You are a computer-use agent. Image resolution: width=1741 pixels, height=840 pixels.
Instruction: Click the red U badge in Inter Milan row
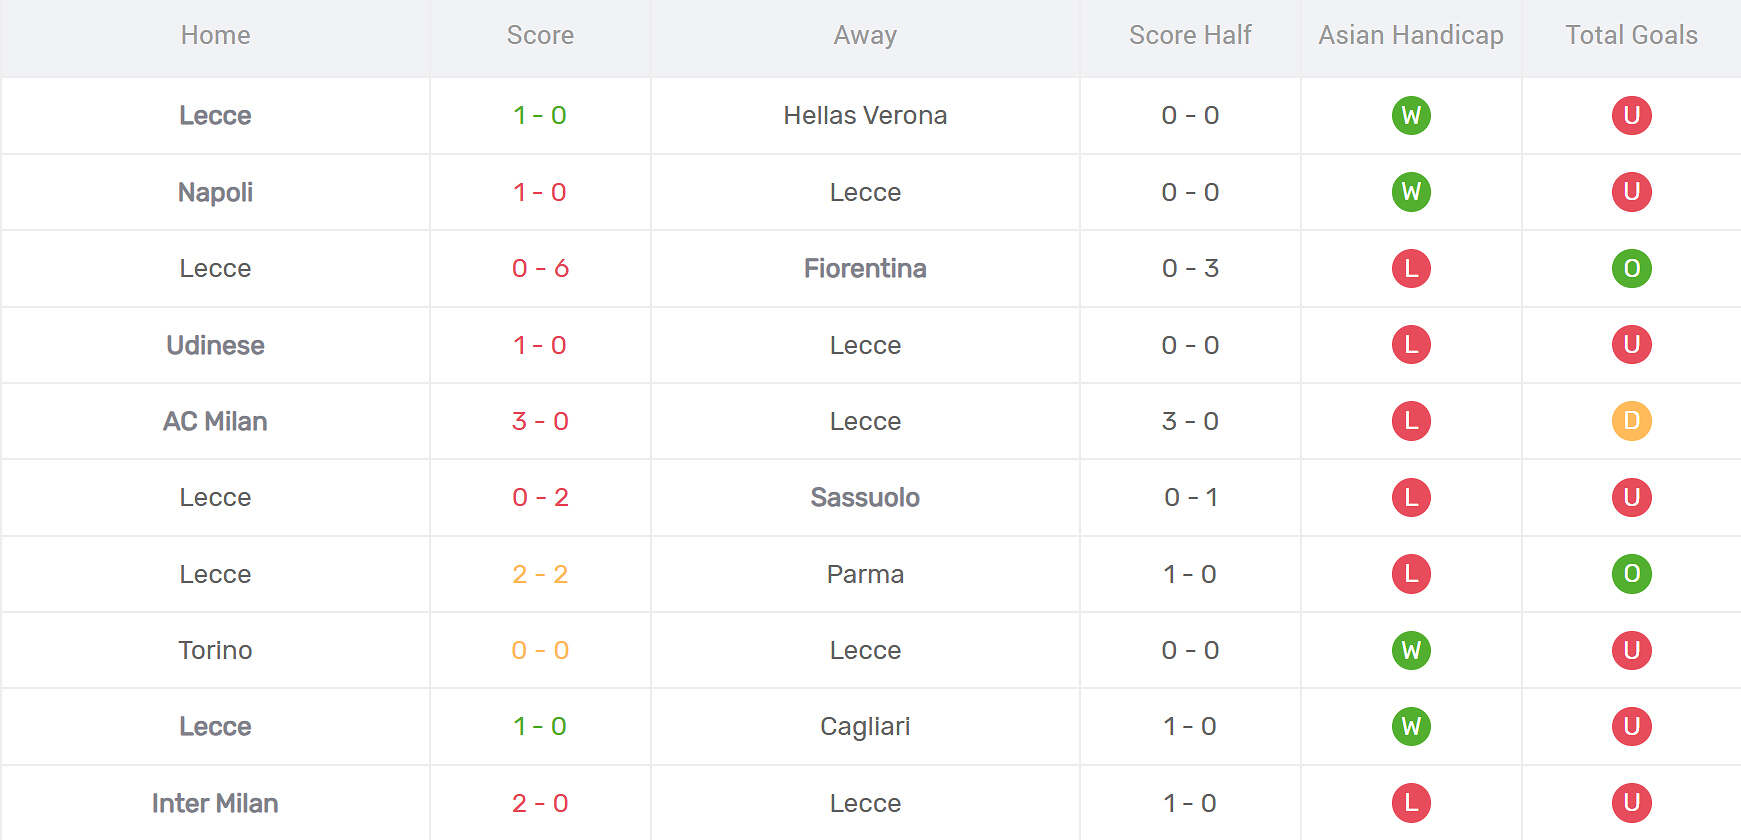[1631, 803]
